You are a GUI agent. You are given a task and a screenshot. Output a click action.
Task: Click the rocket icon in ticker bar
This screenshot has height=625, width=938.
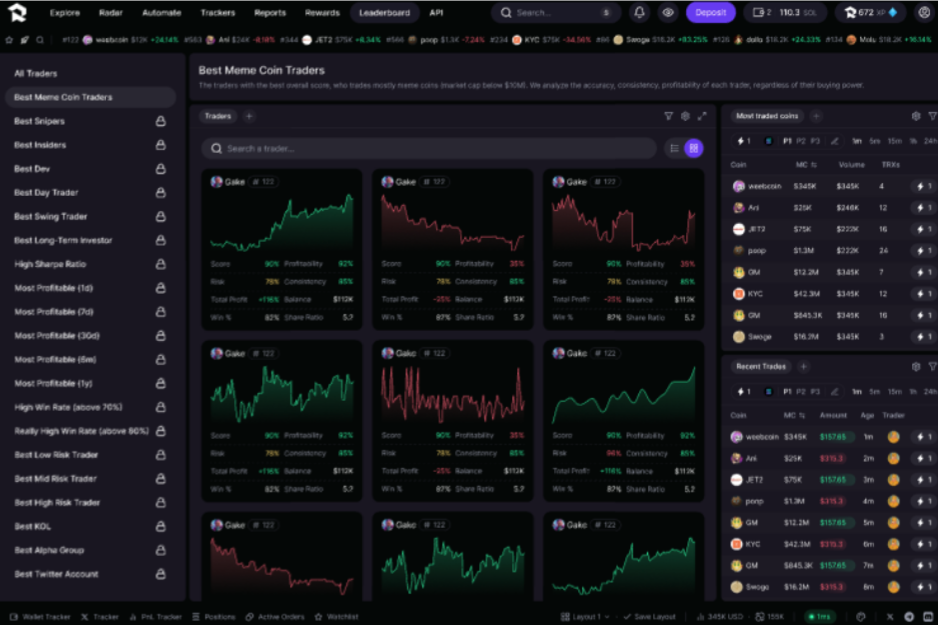click(x=24, y=40)
